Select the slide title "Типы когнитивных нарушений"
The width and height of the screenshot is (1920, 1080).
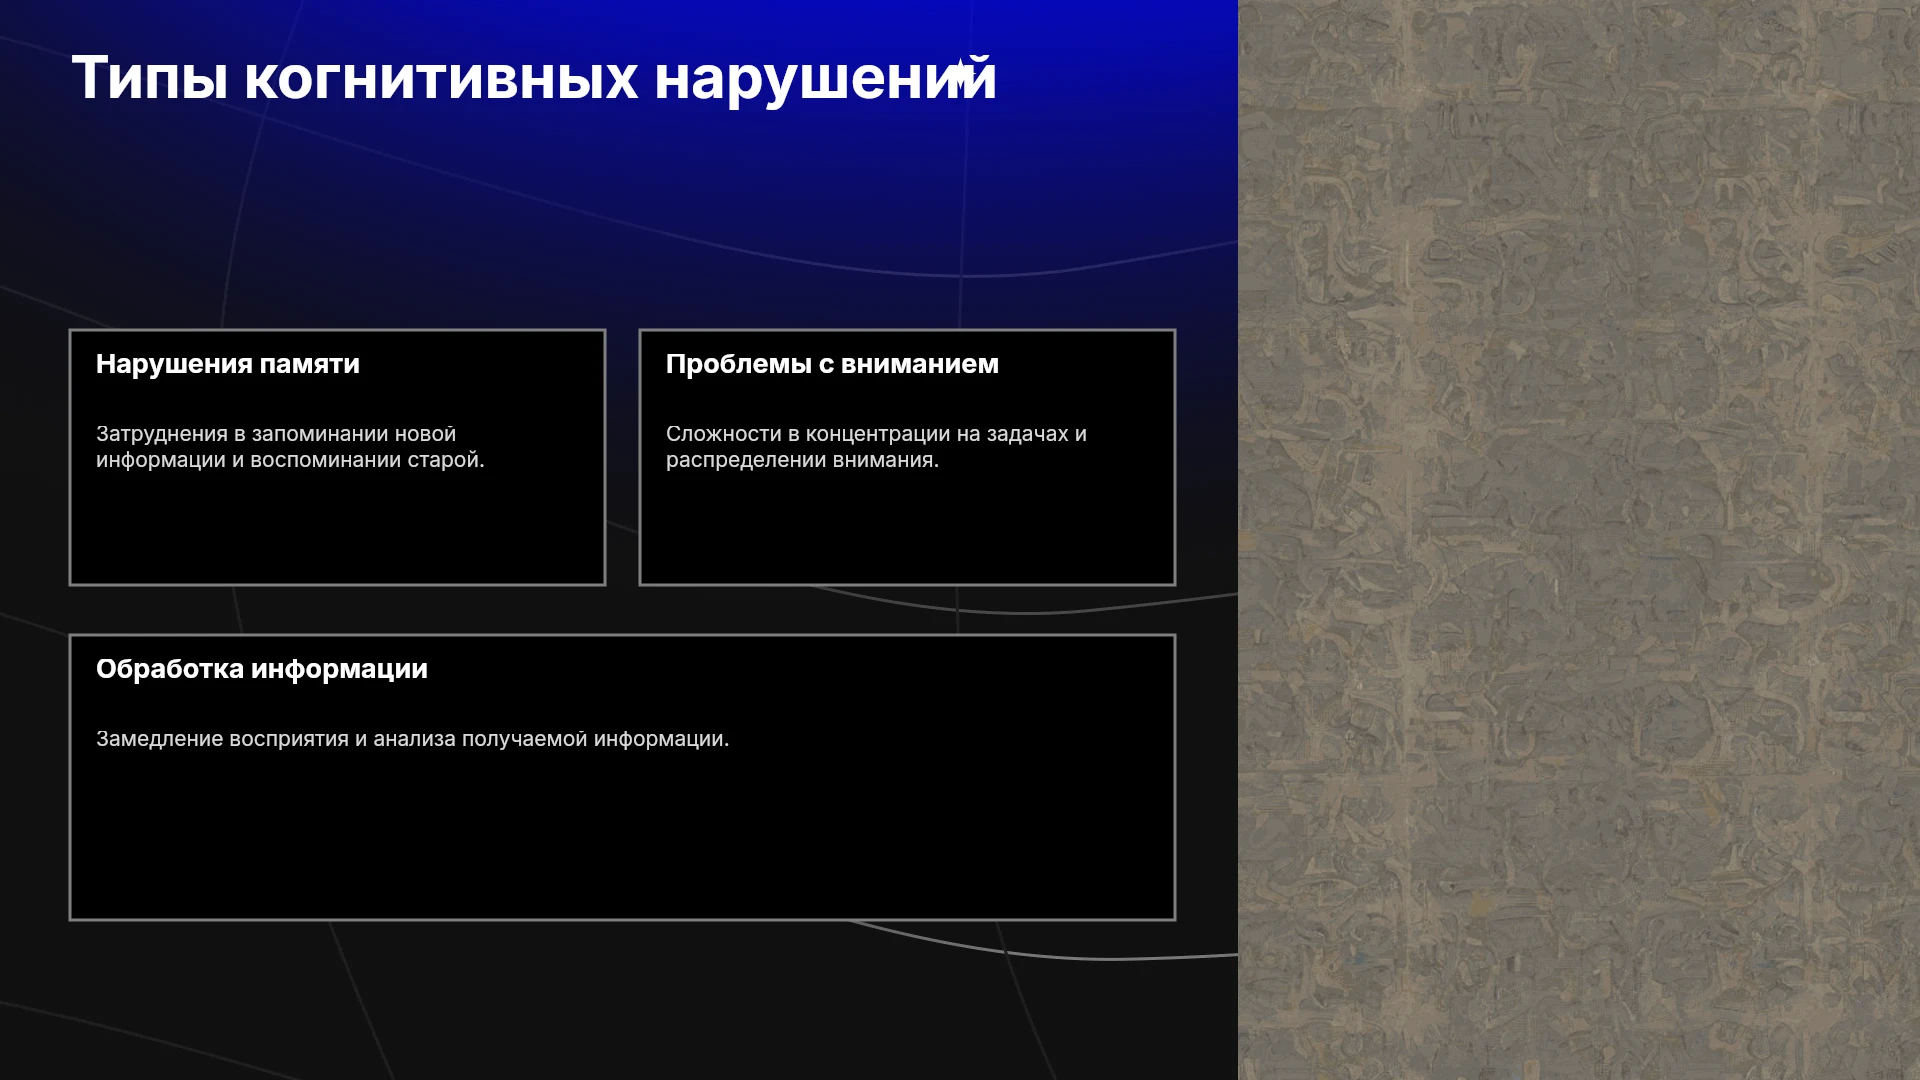click(534, 78)
